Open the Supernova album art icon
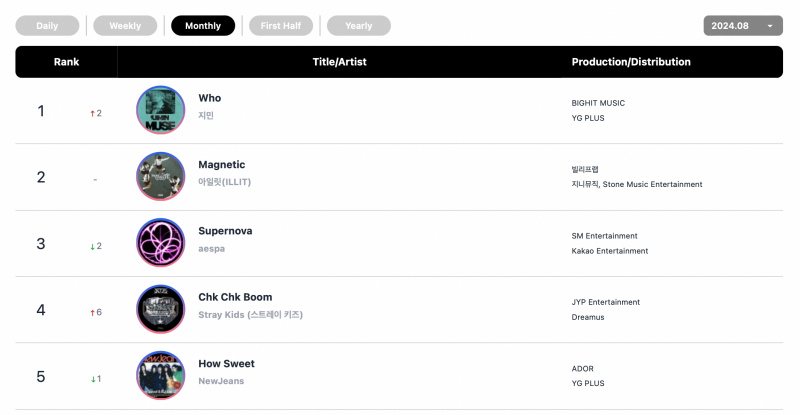Screen dimensions: 800x415 (x=161, y=242)
